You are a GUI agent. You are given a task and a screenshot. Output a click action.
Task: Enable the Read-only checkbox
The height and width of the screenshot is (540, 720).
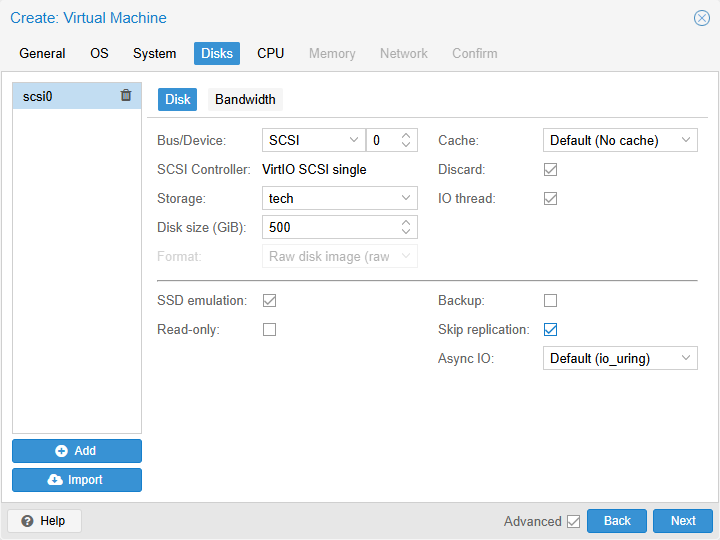point(269,329)
